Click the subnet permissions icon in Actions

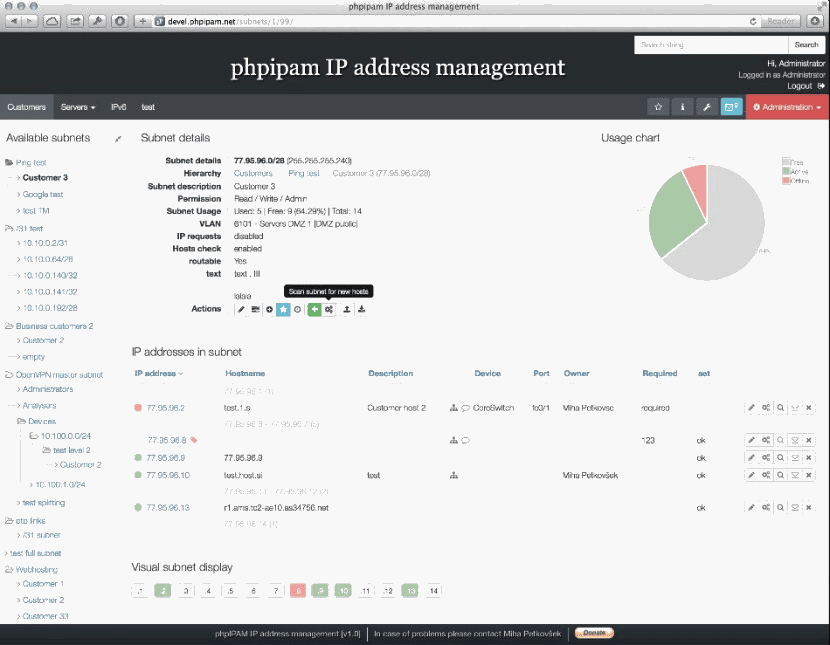click(255, 310)
